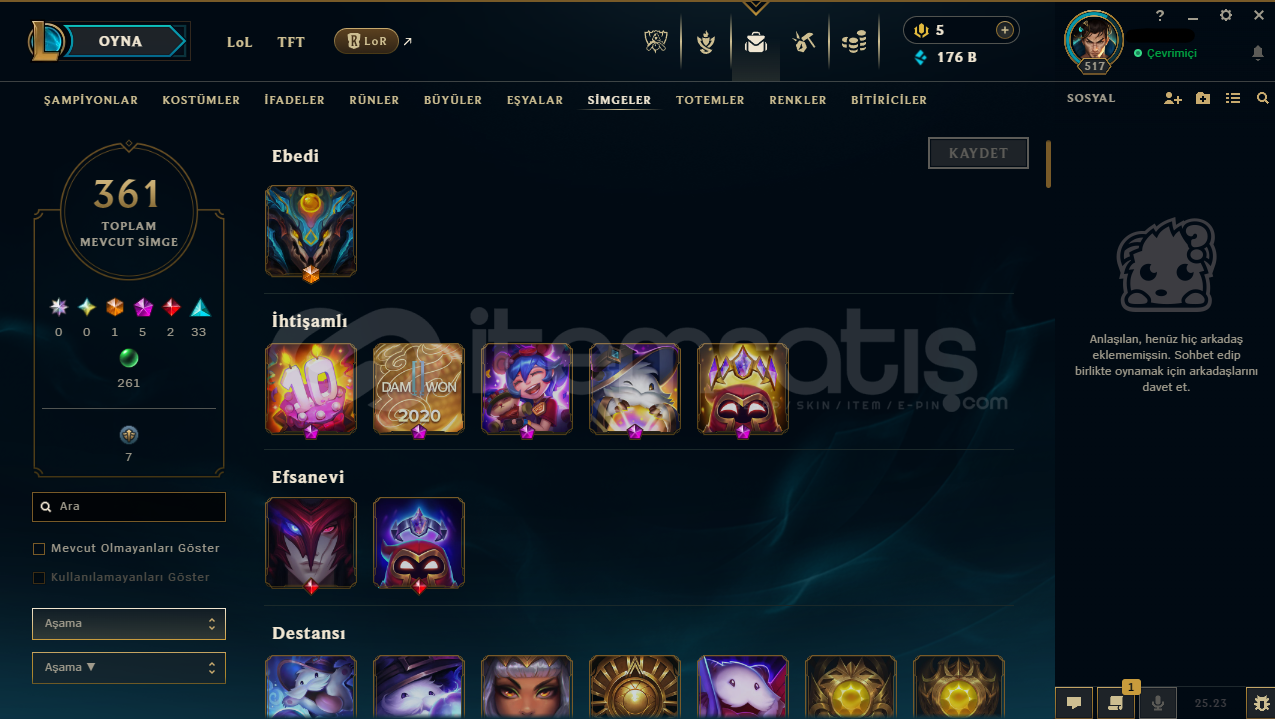Open the Aşama ▼ sort dropdown

click(129, 668)
